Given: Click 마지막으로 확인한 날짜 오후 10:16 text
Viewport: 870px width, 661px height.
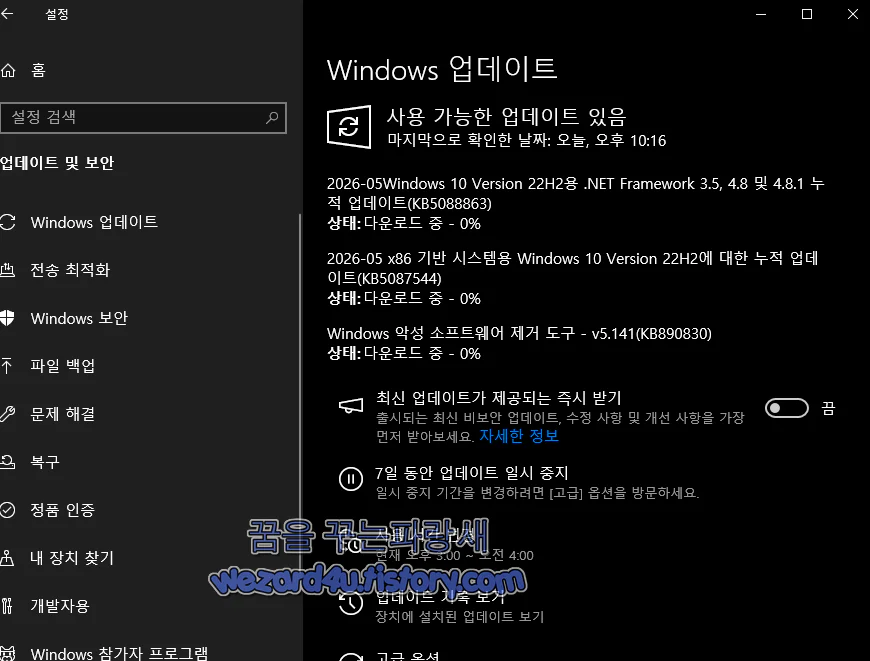Looking at the screenshot, I should coord(527,140).
